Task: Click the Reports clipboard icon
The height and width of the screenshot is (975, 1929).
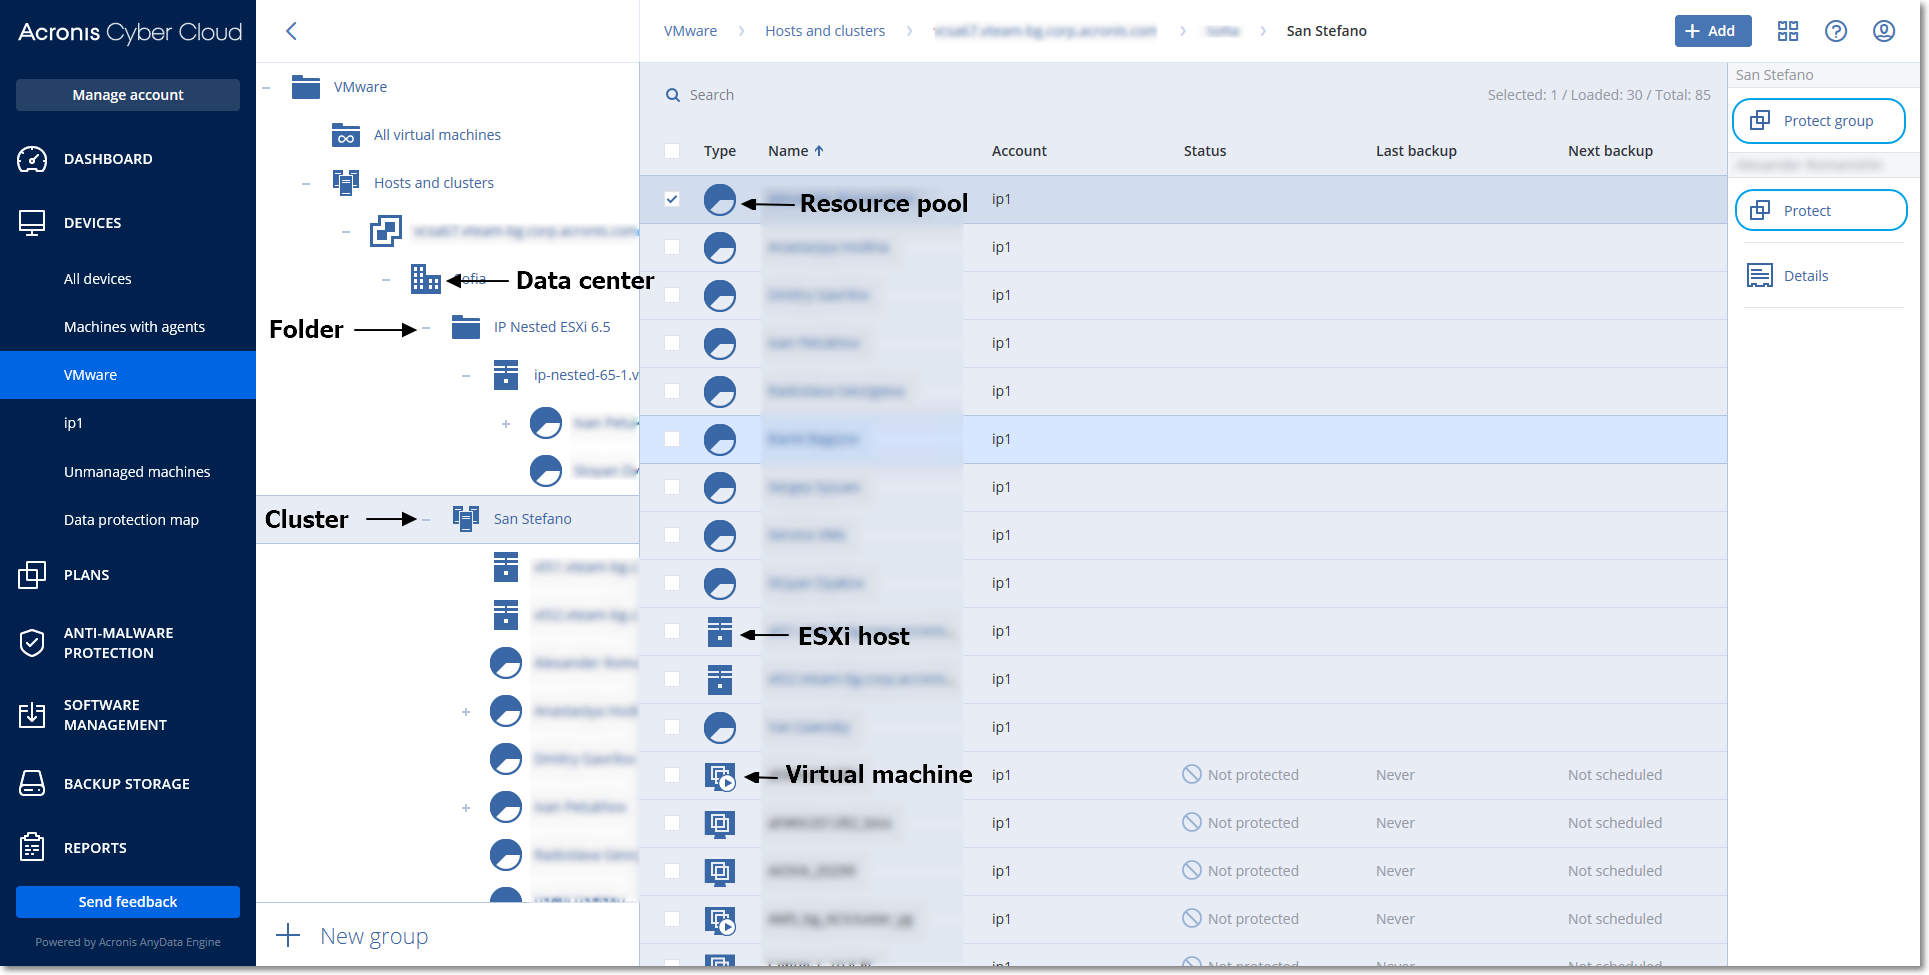Action: [x=32, y=848]
